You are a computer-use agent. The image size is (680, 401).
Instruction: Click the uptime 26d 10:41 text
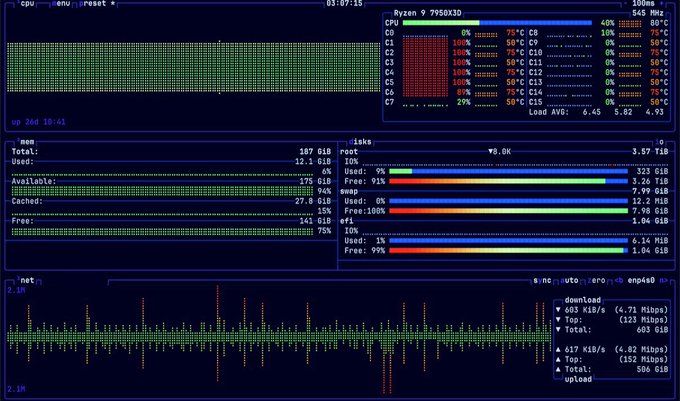[x=39, y=122]
